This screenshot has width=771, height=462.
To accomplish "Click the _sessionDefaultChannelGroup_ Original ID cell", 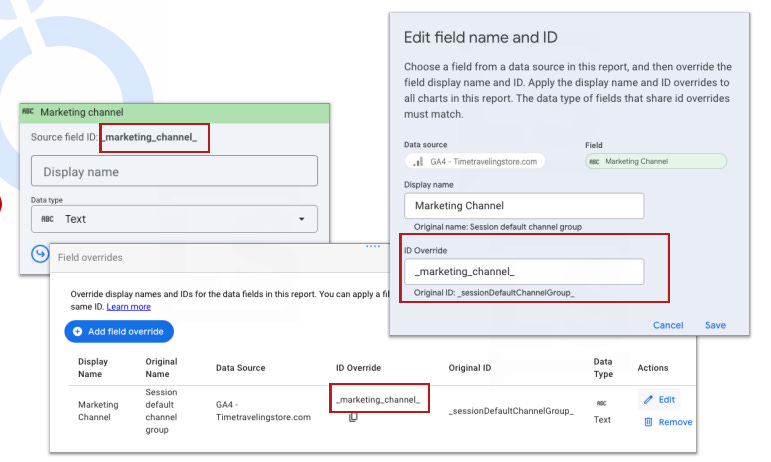I will 511,411.
